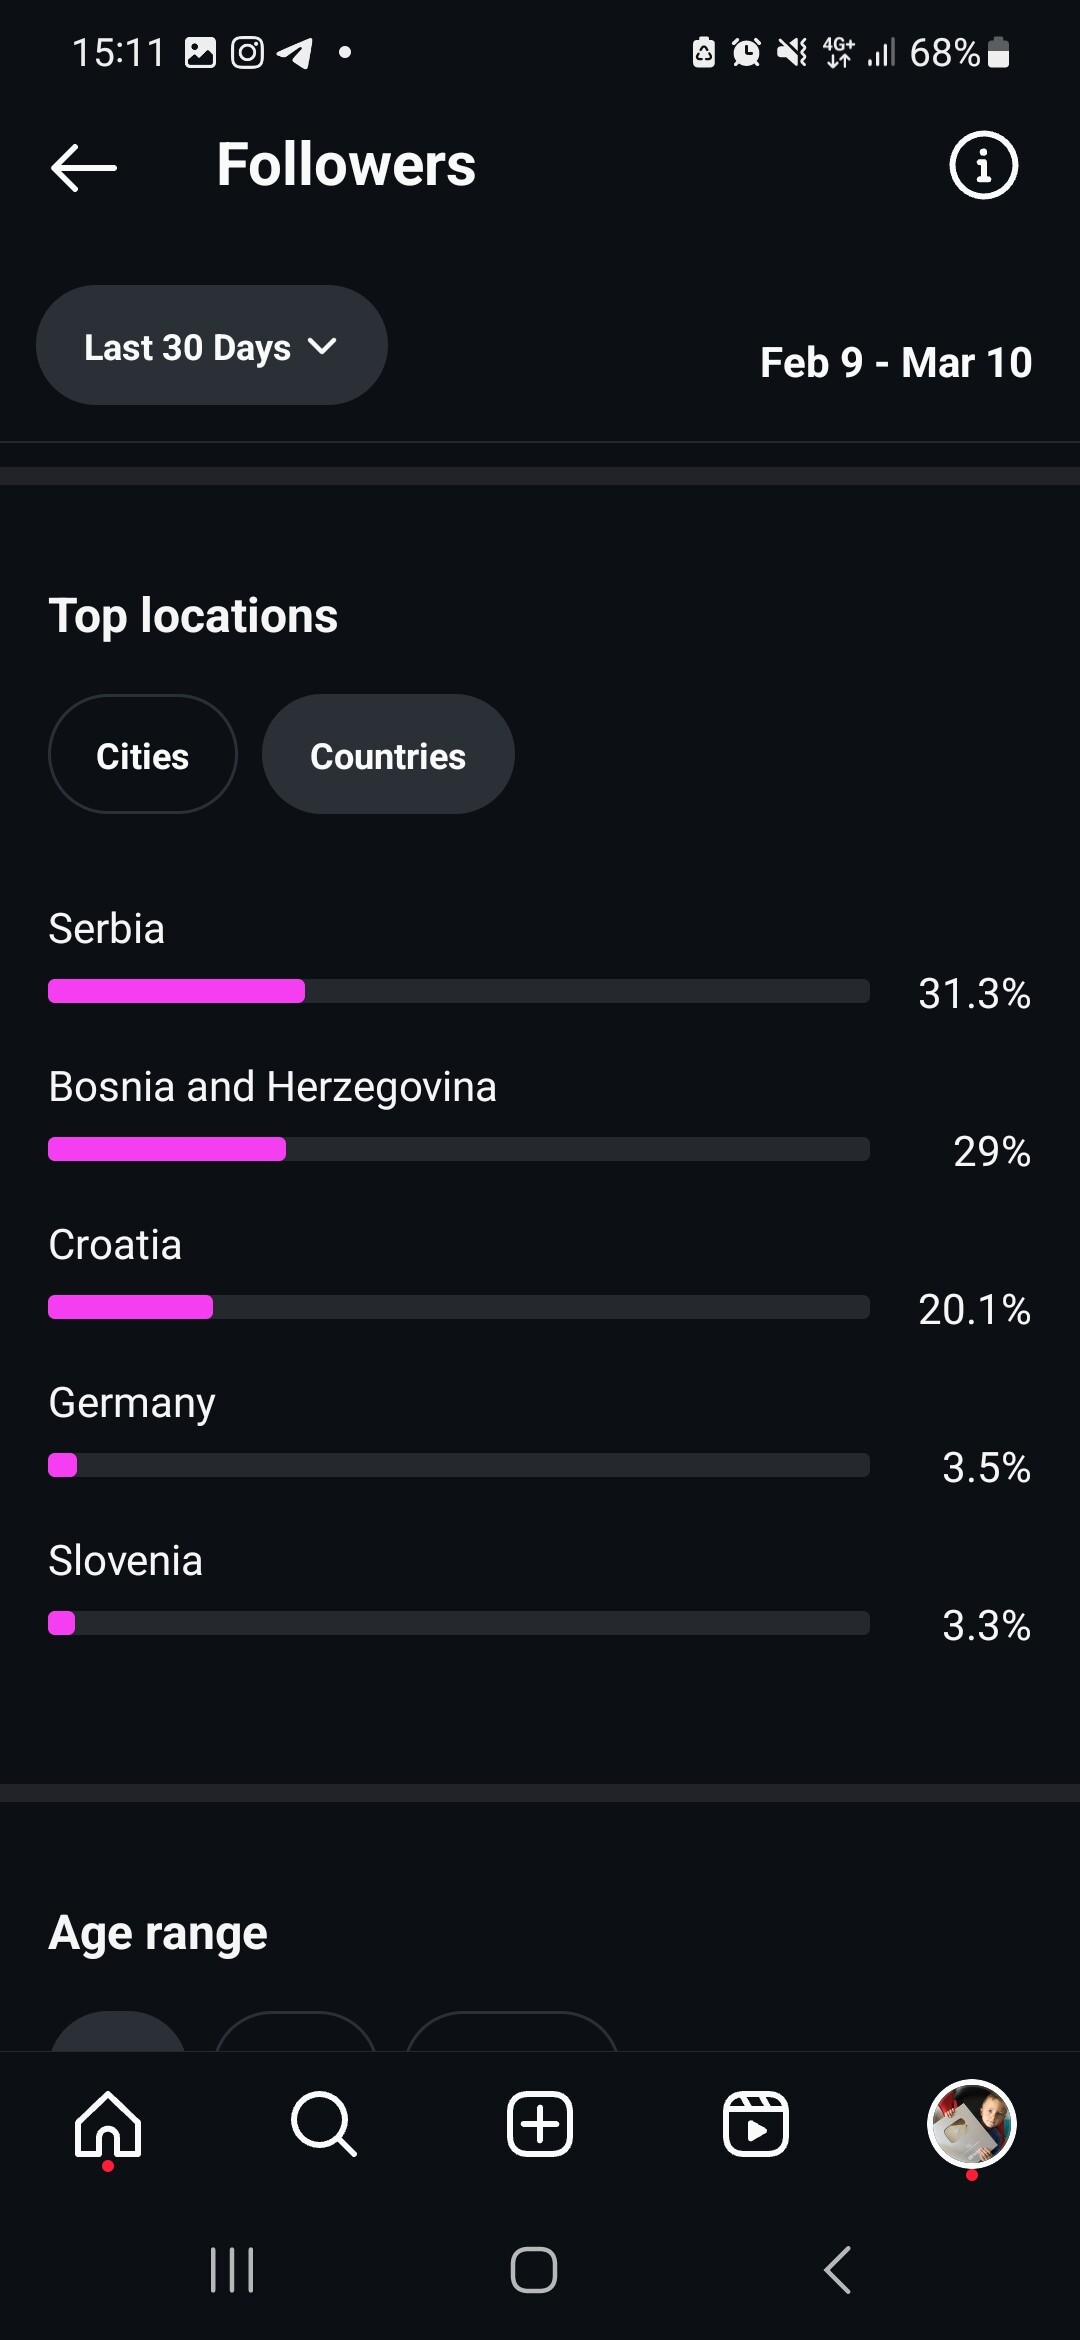This screenshot has height=2340, width=1080.
Task: Select first Age range filter pill
Action: [x=118, y=2032]
